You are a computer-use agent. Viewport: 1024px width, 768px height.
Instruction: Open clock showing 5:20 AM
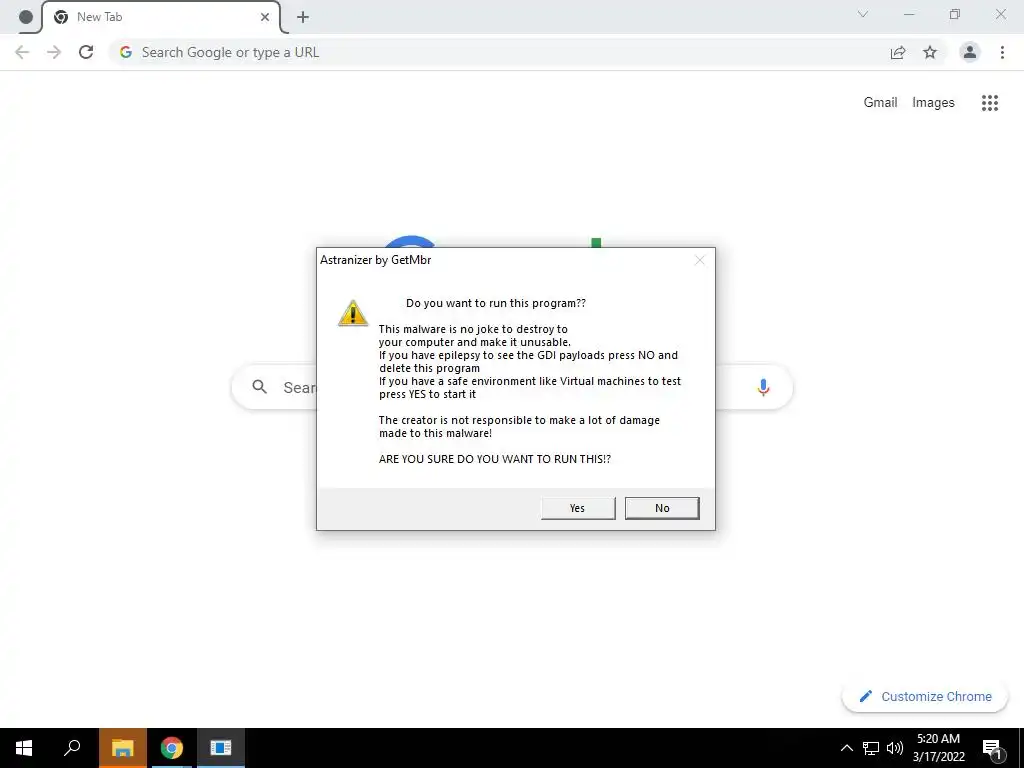(938, 748)
